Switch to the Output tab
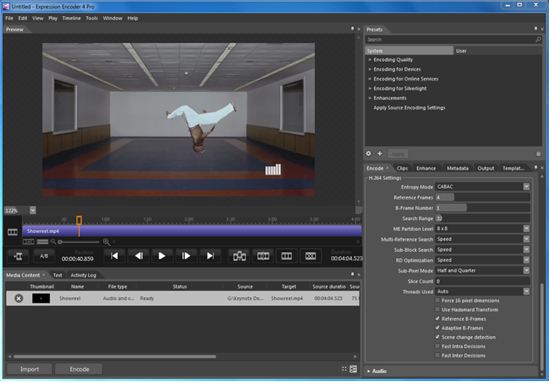 (x=485, y=168)
